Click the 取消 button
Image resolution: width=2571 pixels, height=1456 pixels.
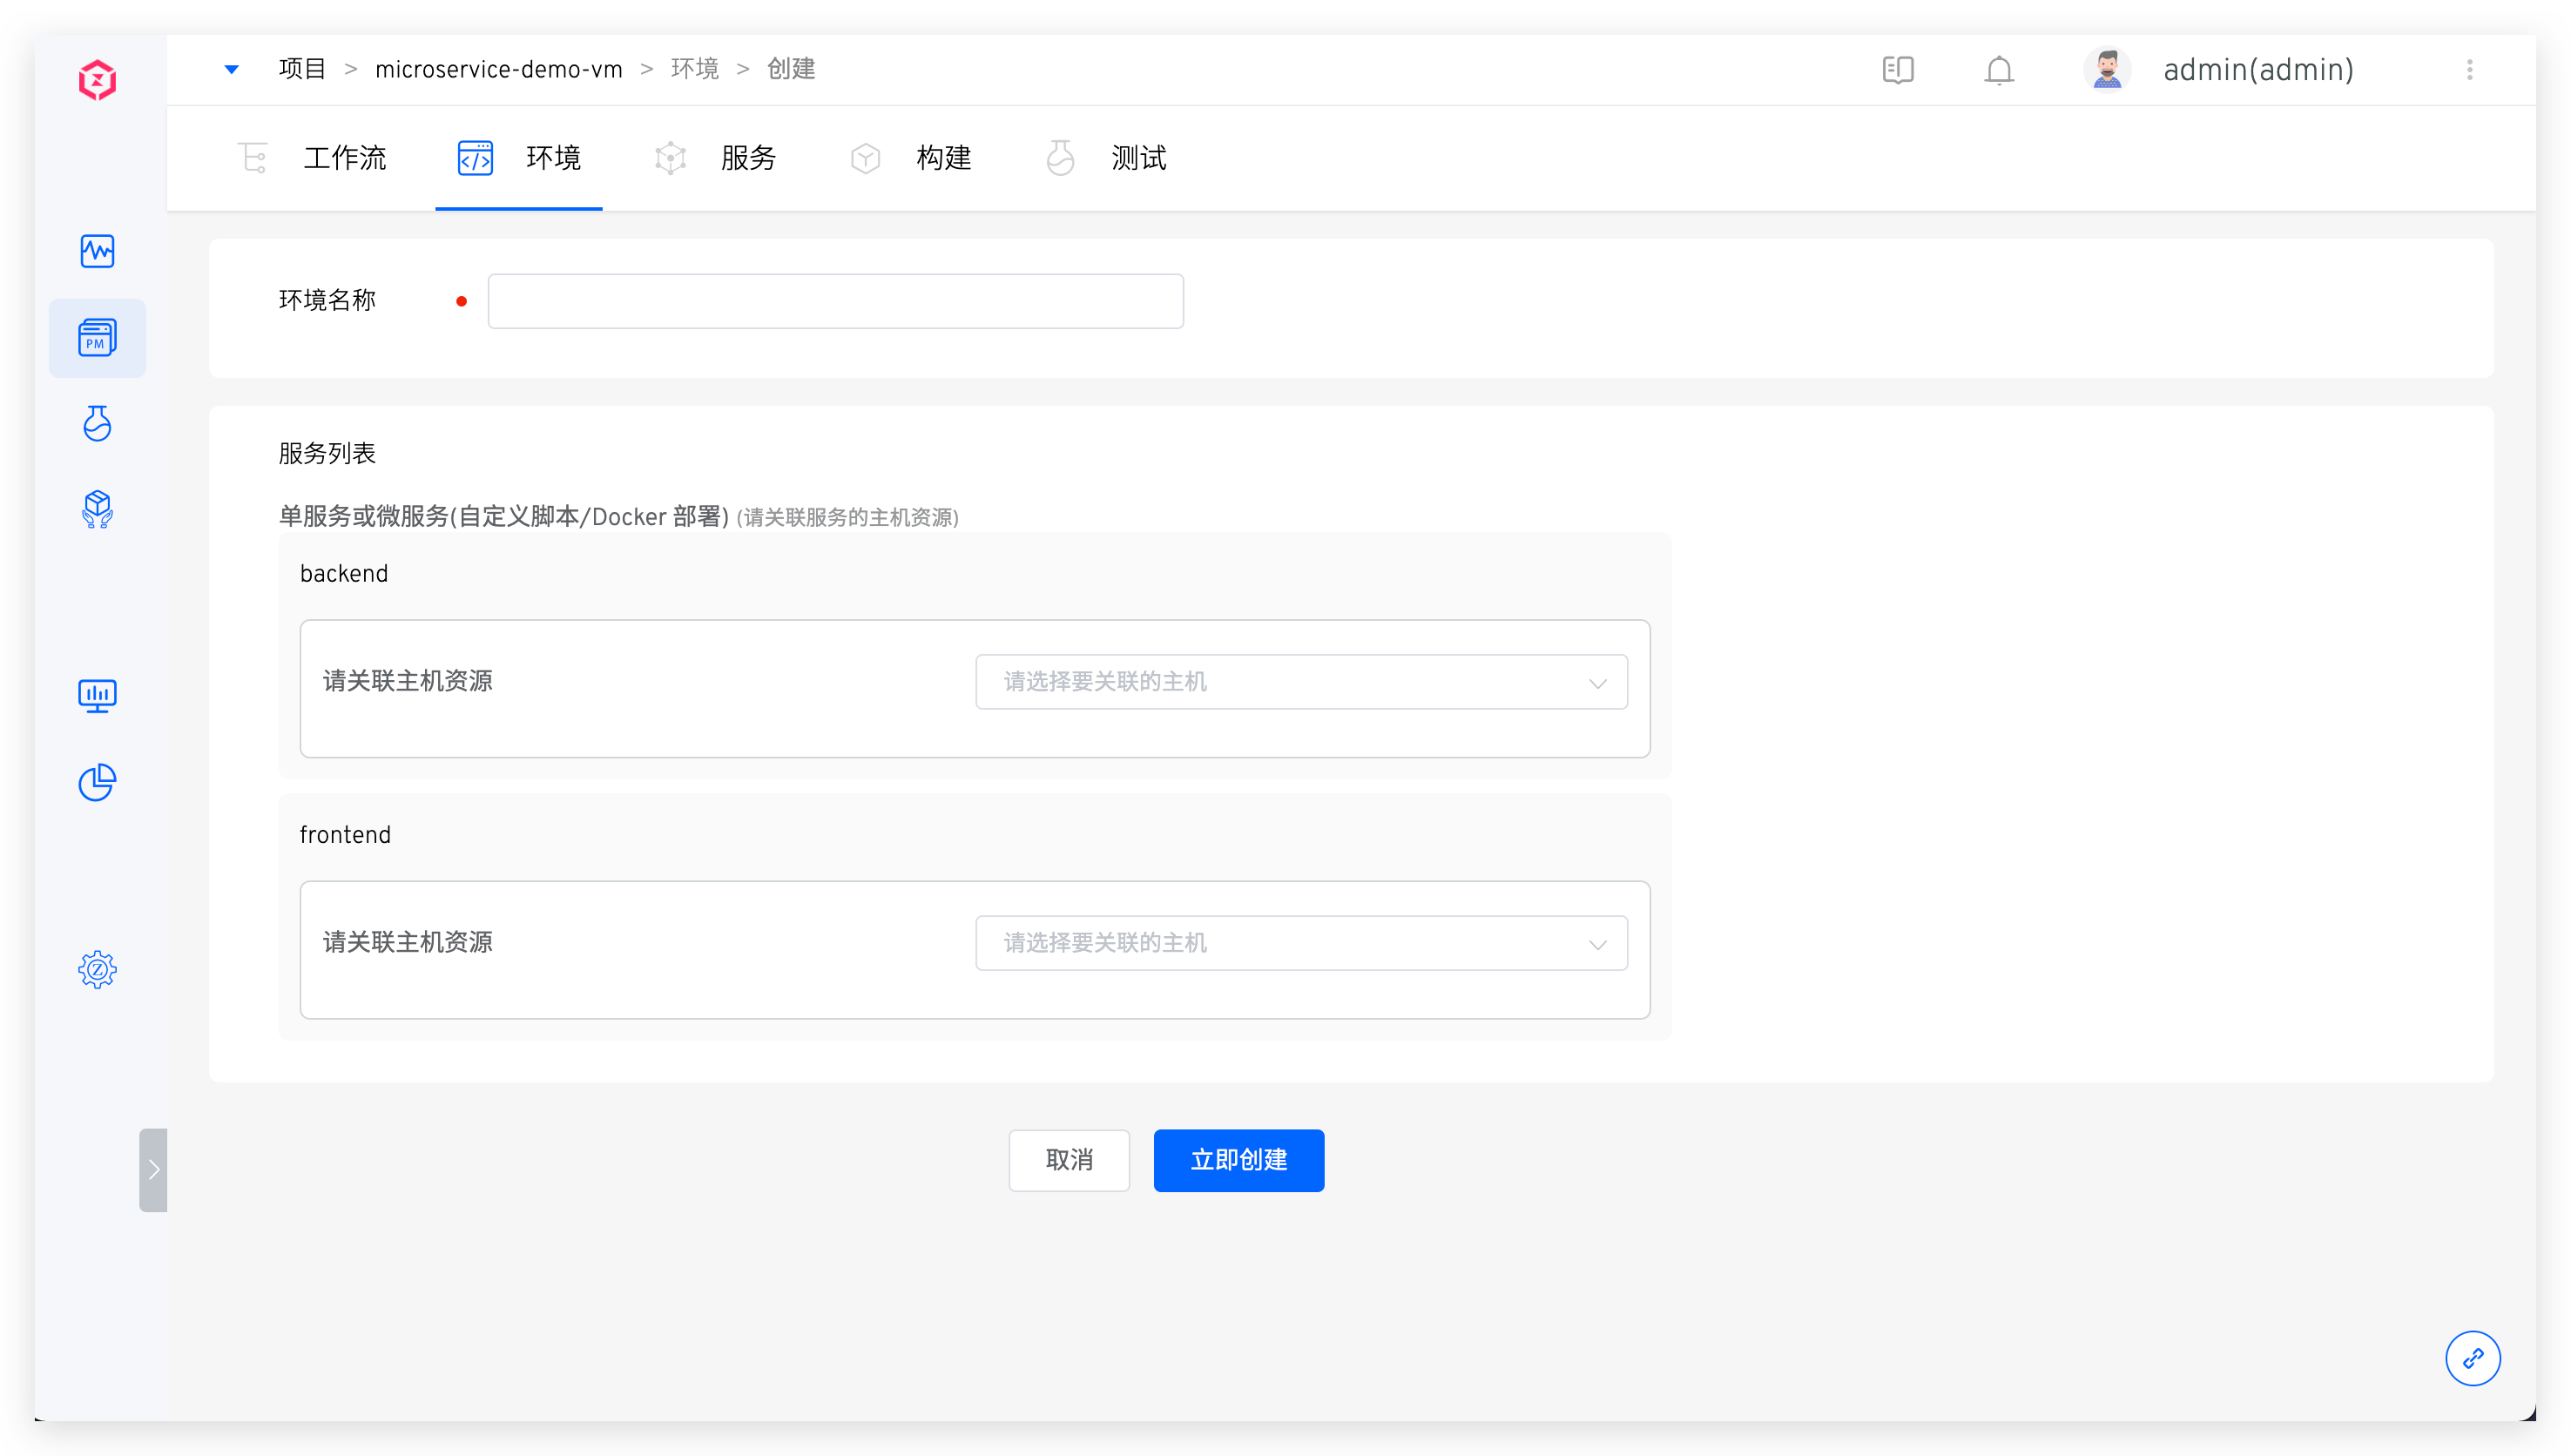[x=1068, y=1160]
